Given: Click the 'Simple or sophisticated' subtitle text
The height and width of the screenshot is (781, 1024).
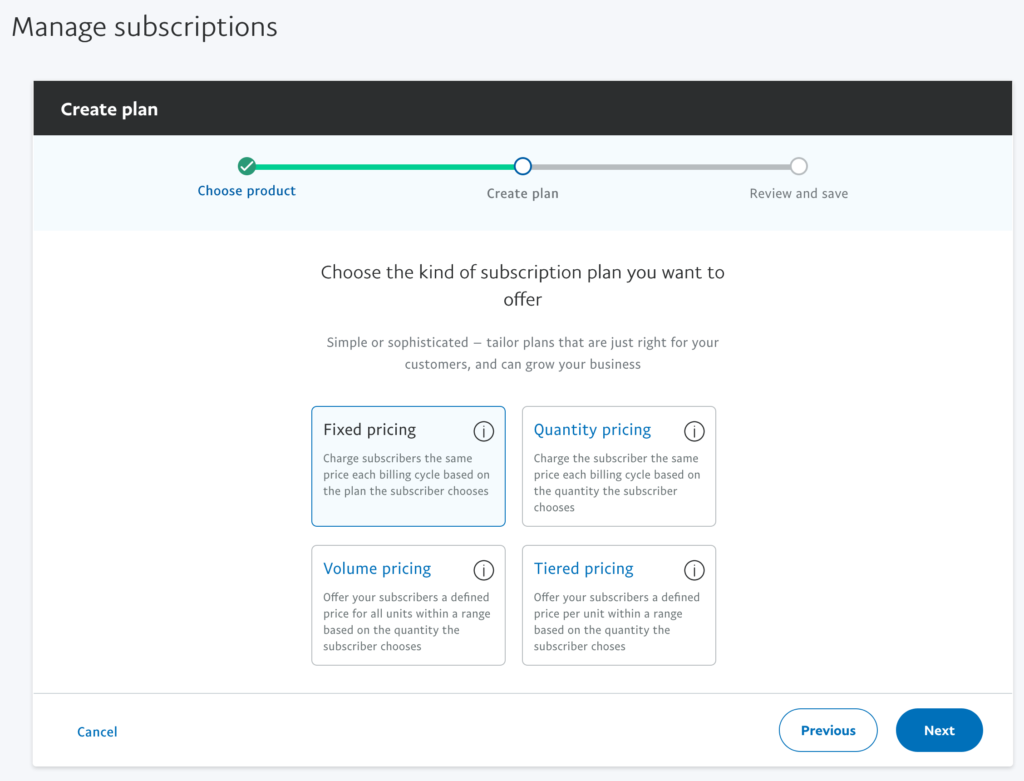Looking at the screenshot, I should (x=522, y=353).
